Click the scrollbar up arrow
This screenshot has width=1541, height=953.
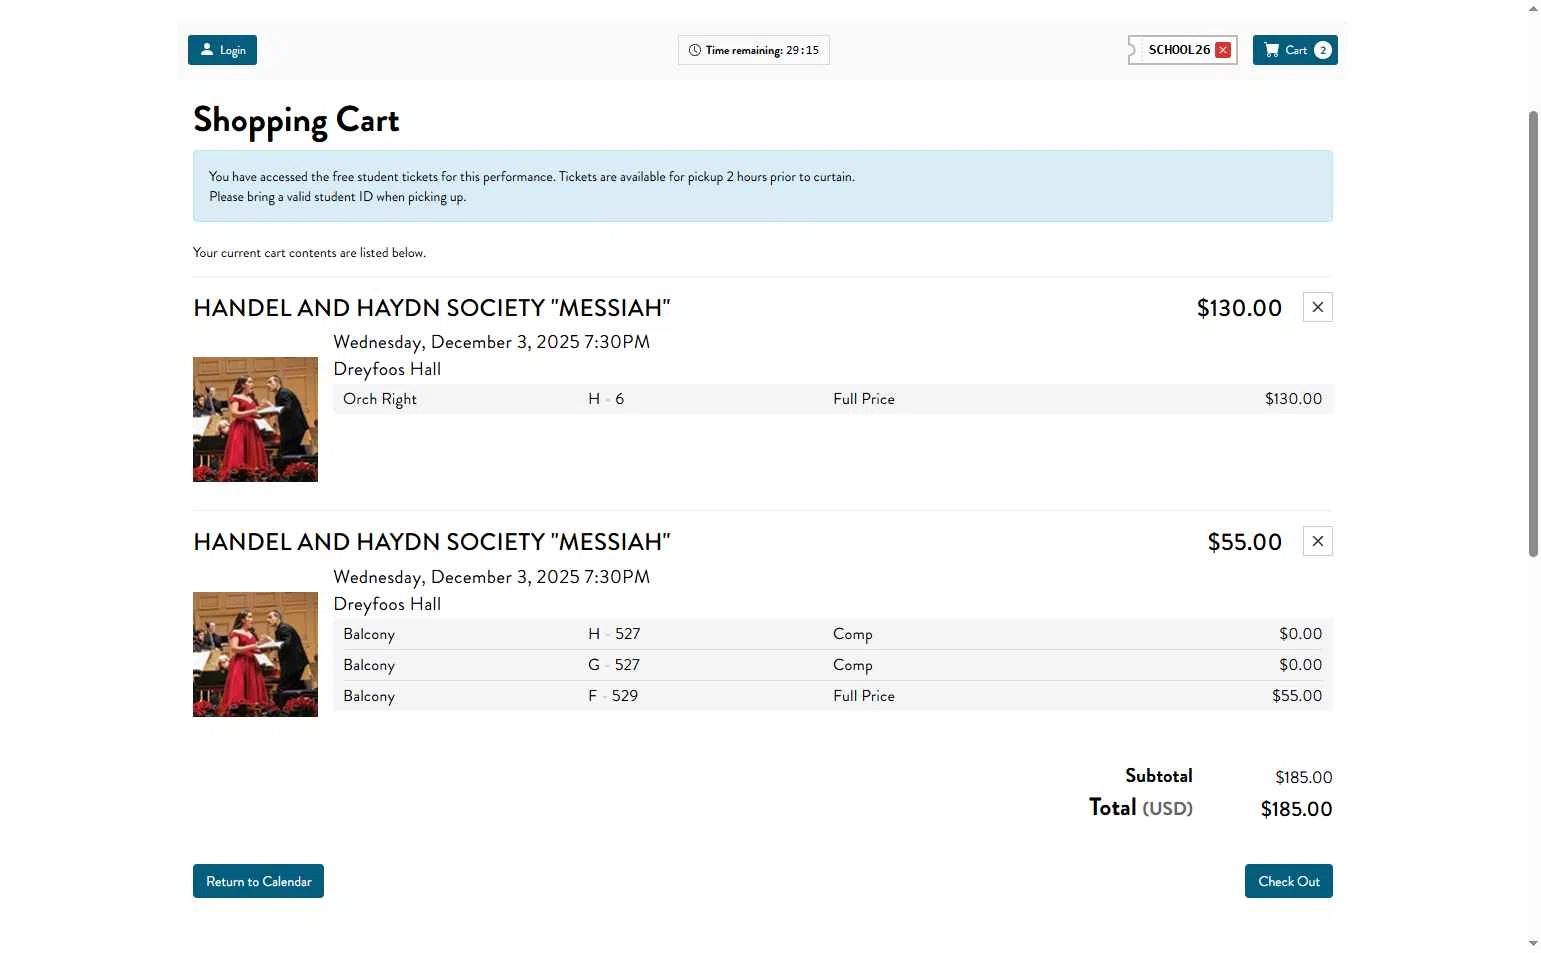1533,8
